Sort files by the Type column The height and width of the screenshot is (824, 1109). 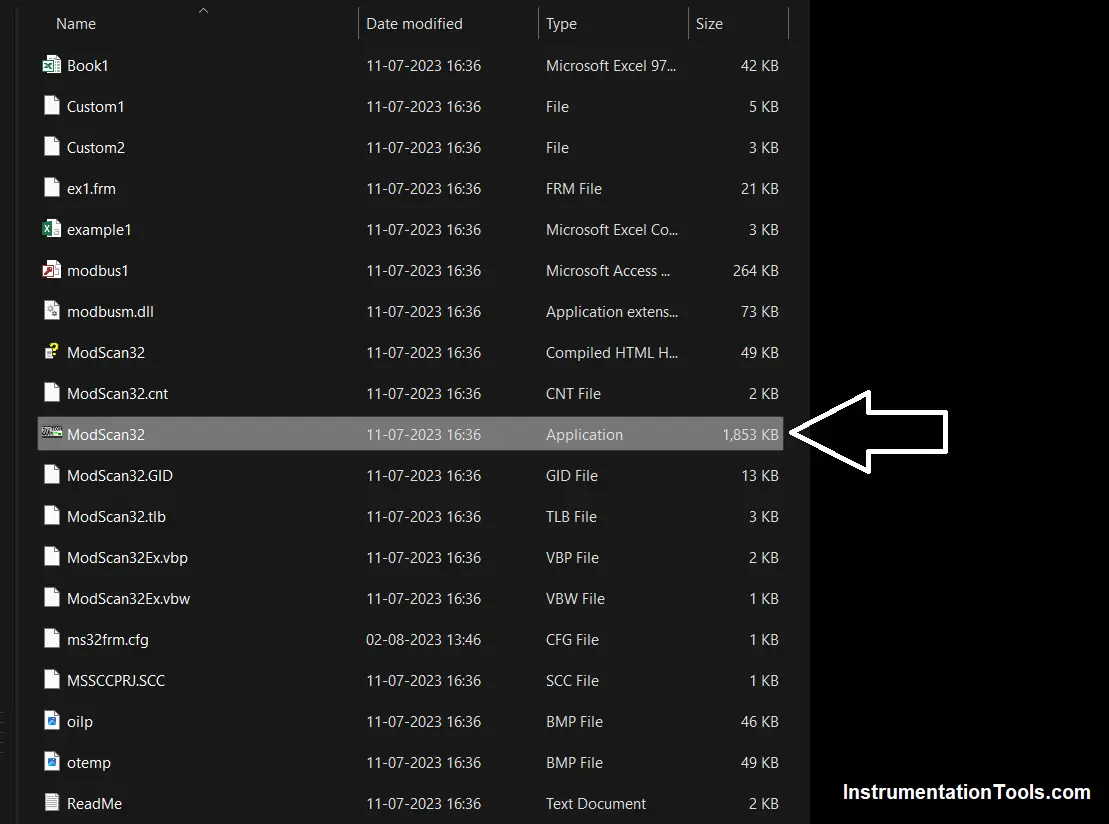(x=561, y=24)
